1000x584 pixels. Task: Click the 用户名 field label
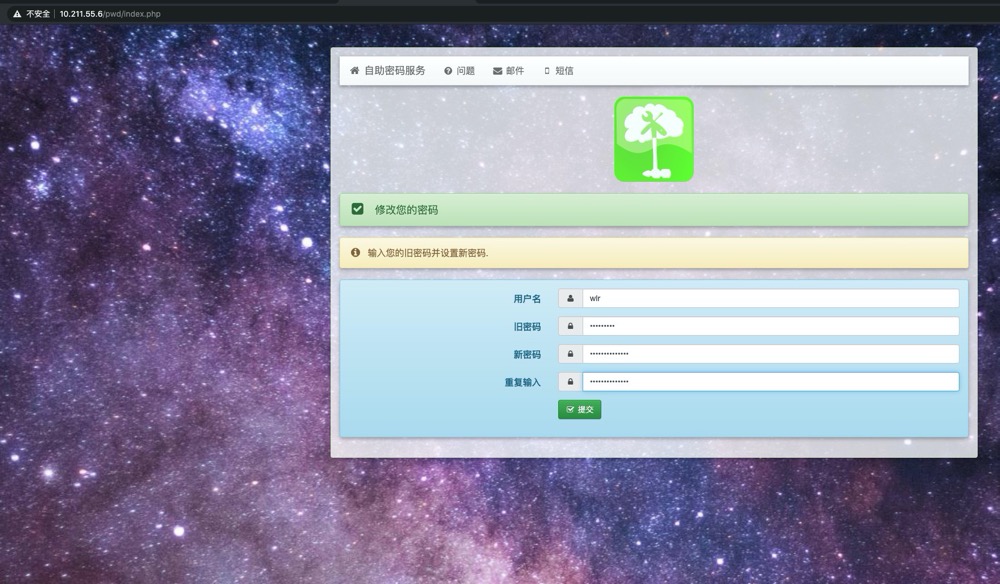[526, 299]
